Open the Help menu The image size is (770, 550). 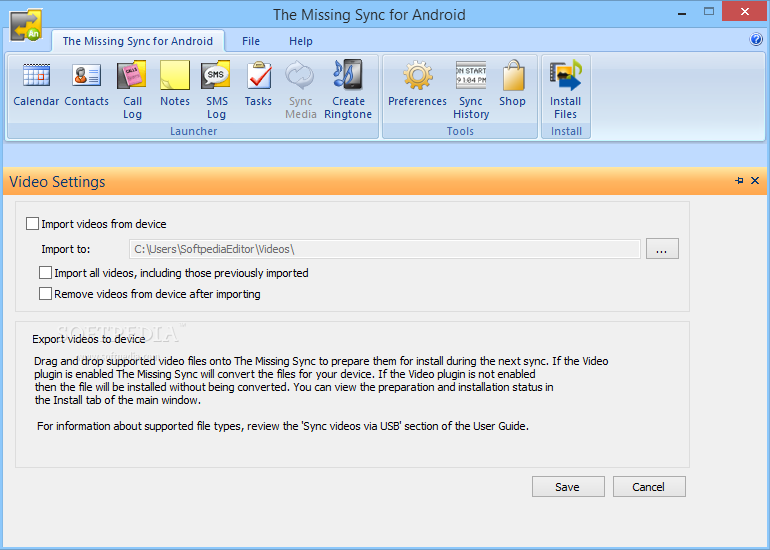pos(301,41)
